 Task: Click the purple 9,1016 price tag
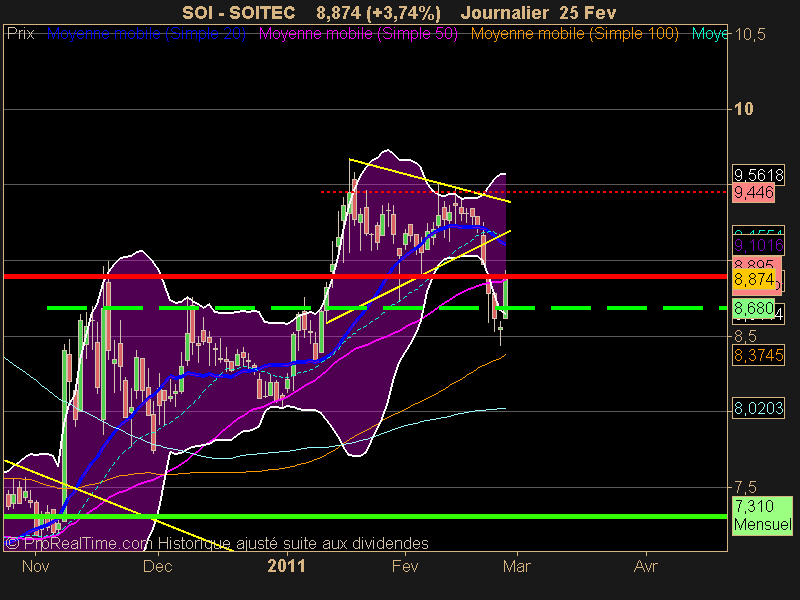759,245
